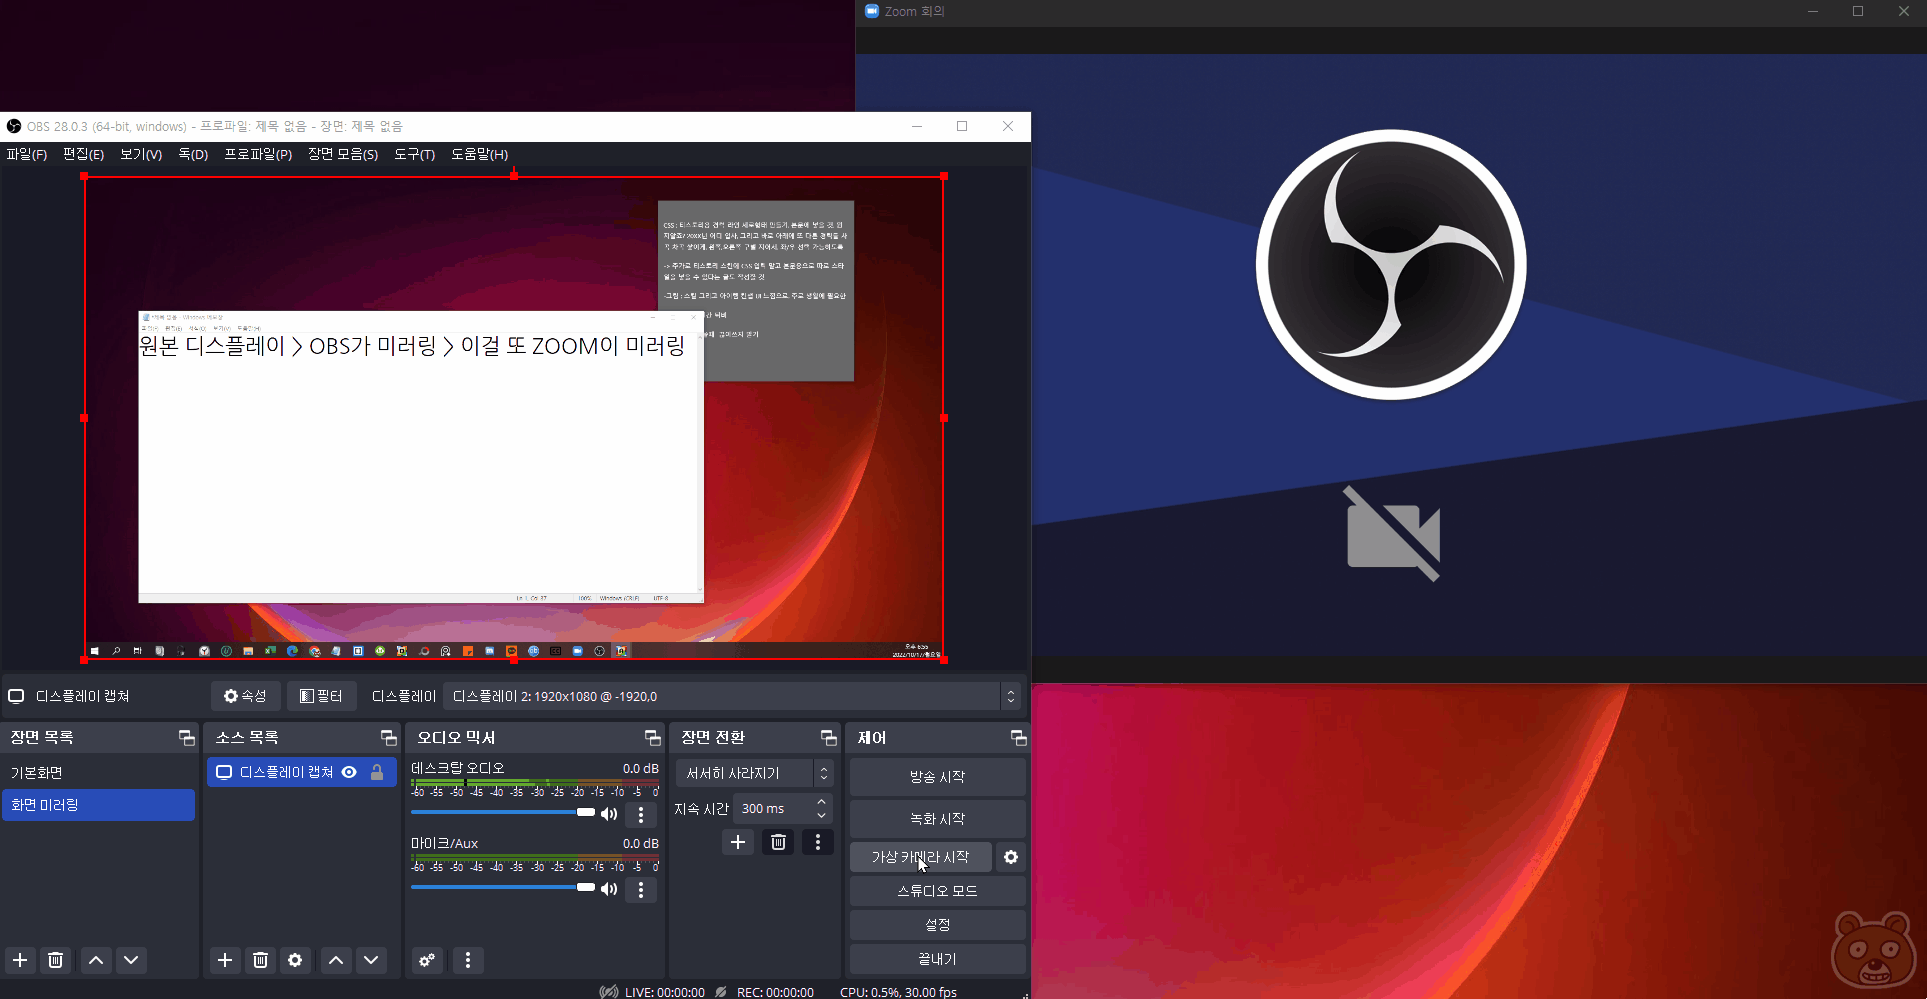Click the 속성 properties button

point(245,696)
